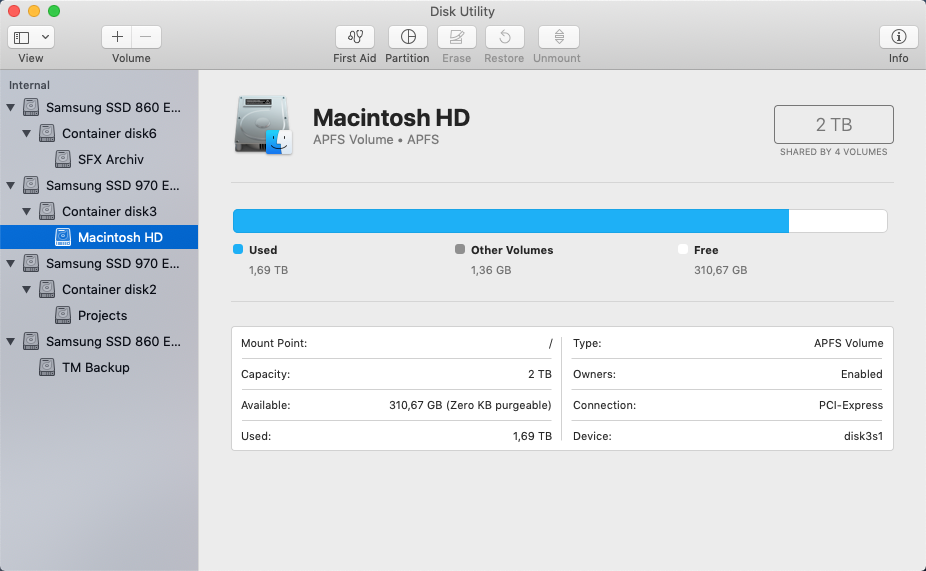The height and width of the screenshot is (571, 926).
Task: Click the Projects drive icon
Action: click(63, 315)
